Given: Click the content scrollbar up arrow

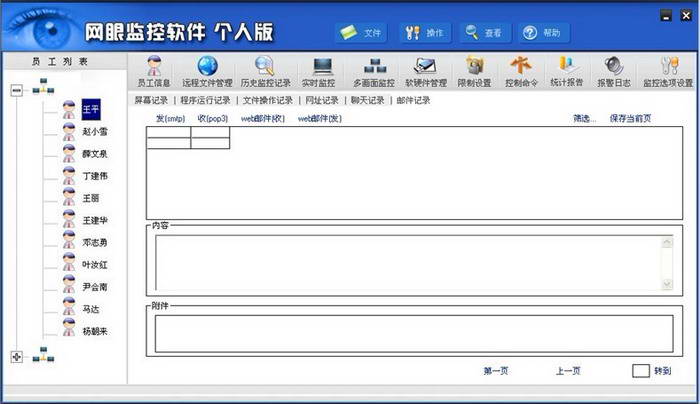Looking at the screenshot, I should click(667, 242).
